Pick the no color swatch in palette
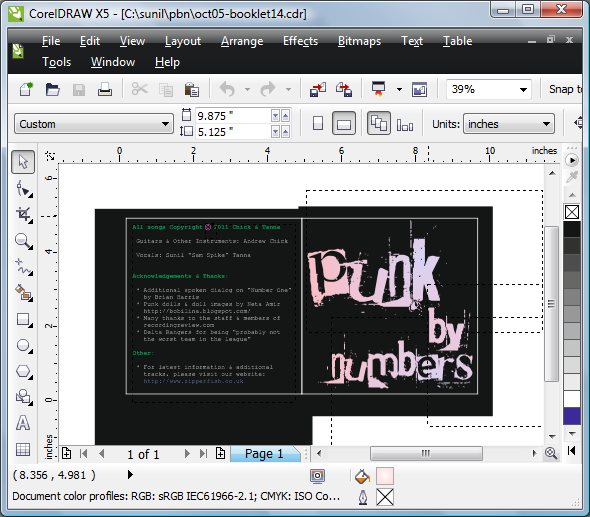Screen dimensions: 590x517 point(572,212)
